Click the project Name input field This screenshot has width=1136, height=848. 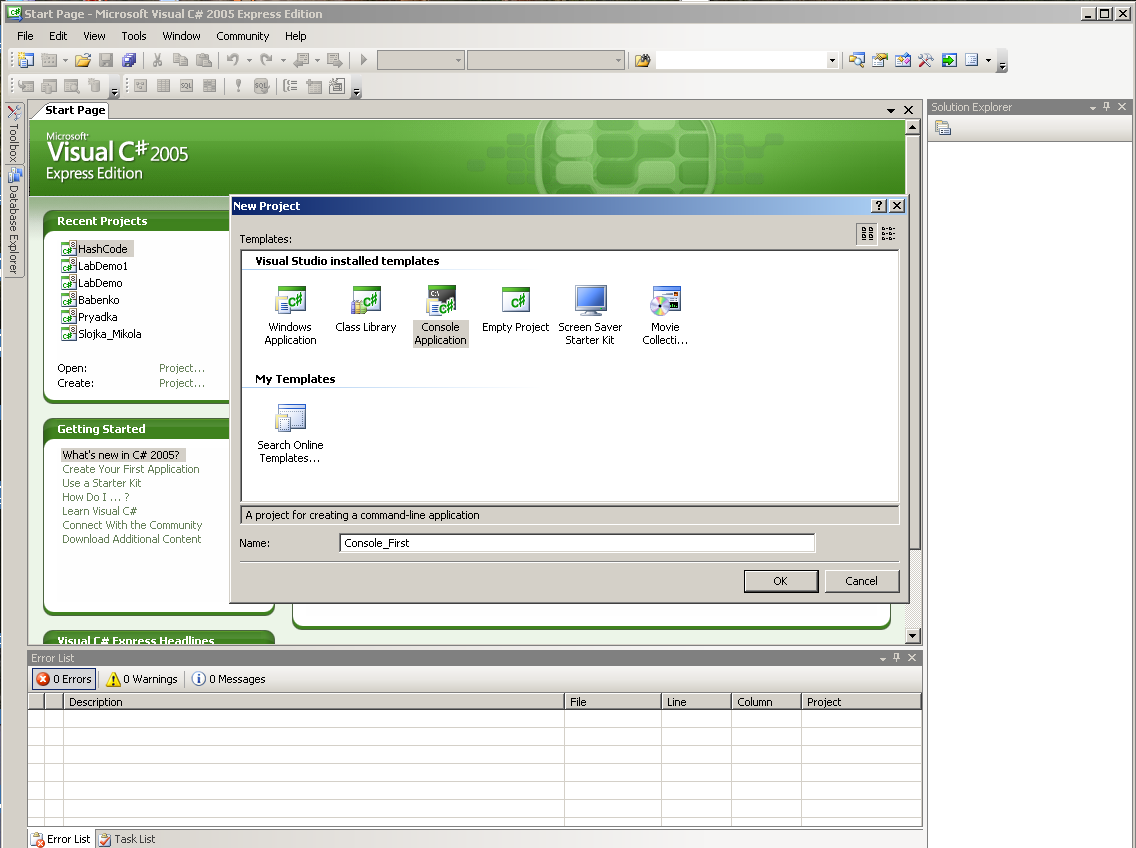pos(577,543)
